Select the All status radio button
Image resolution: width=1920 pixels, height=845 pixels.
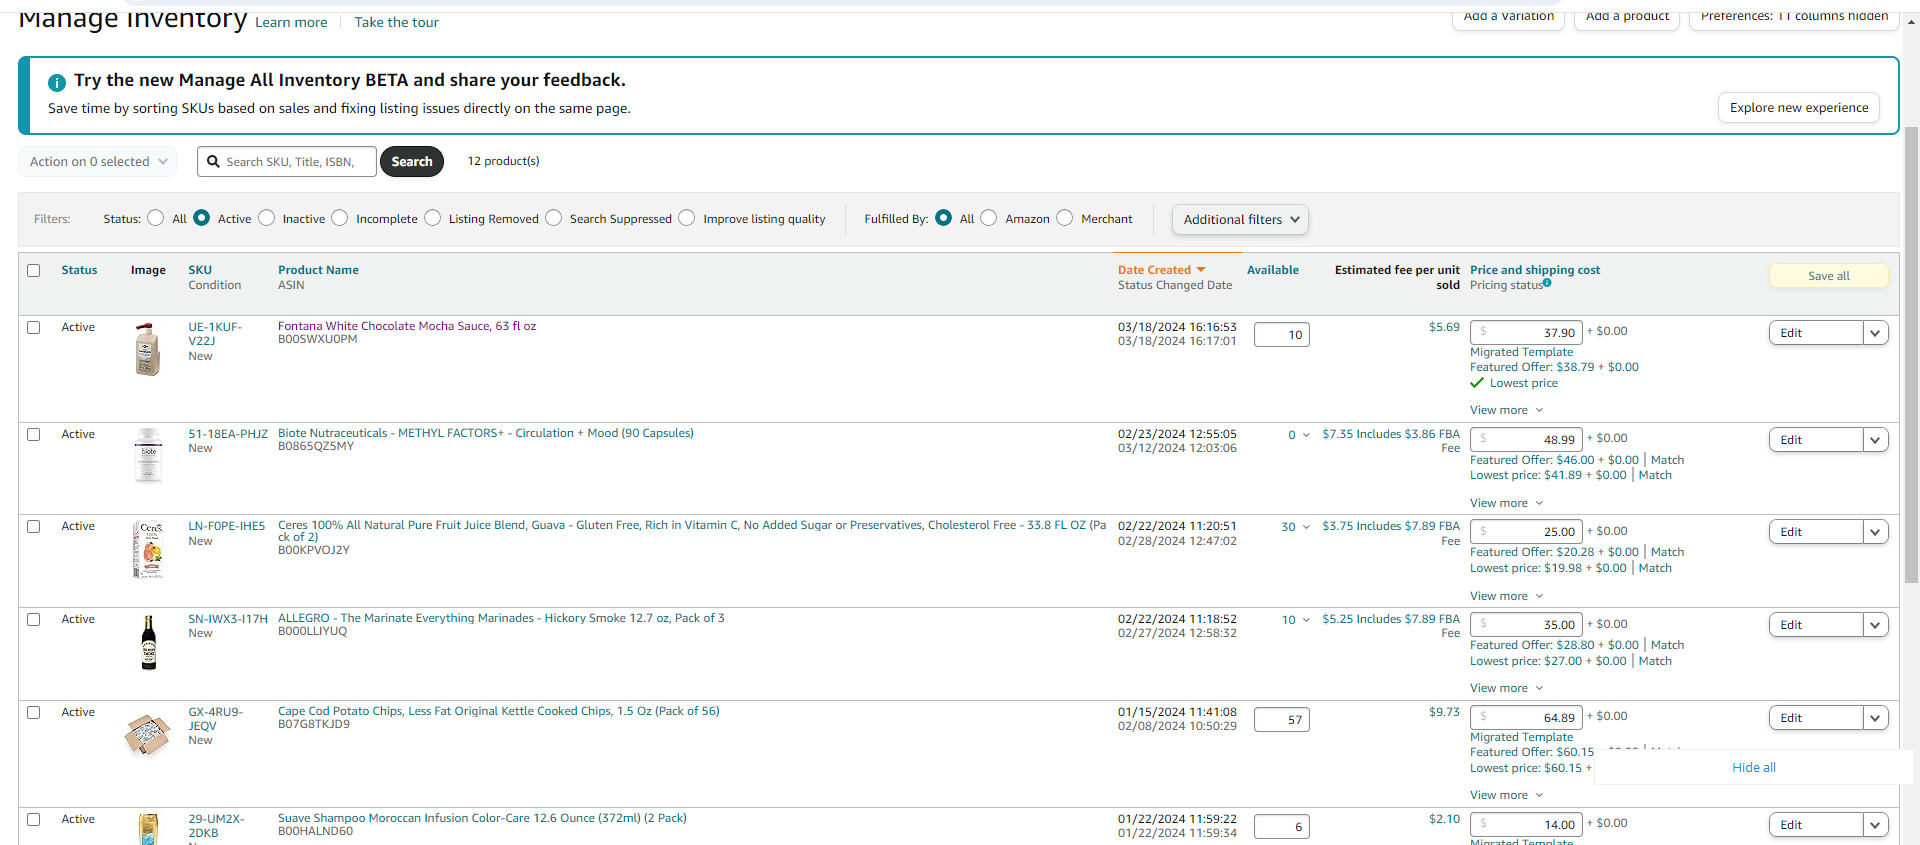(x=156, y=218)
